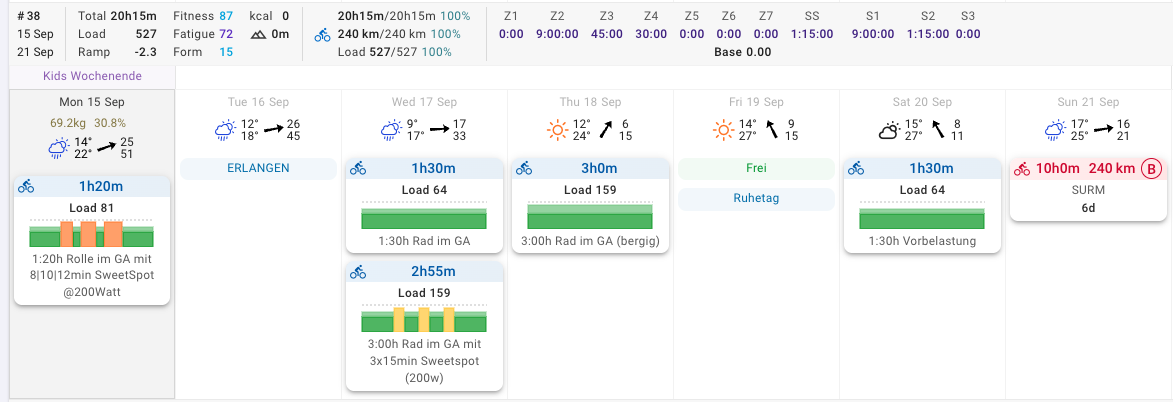Click the bike icon on the 2h55m workout
Screen dimensions: 1173x402
pyautogui.click(x=358, y=272)
